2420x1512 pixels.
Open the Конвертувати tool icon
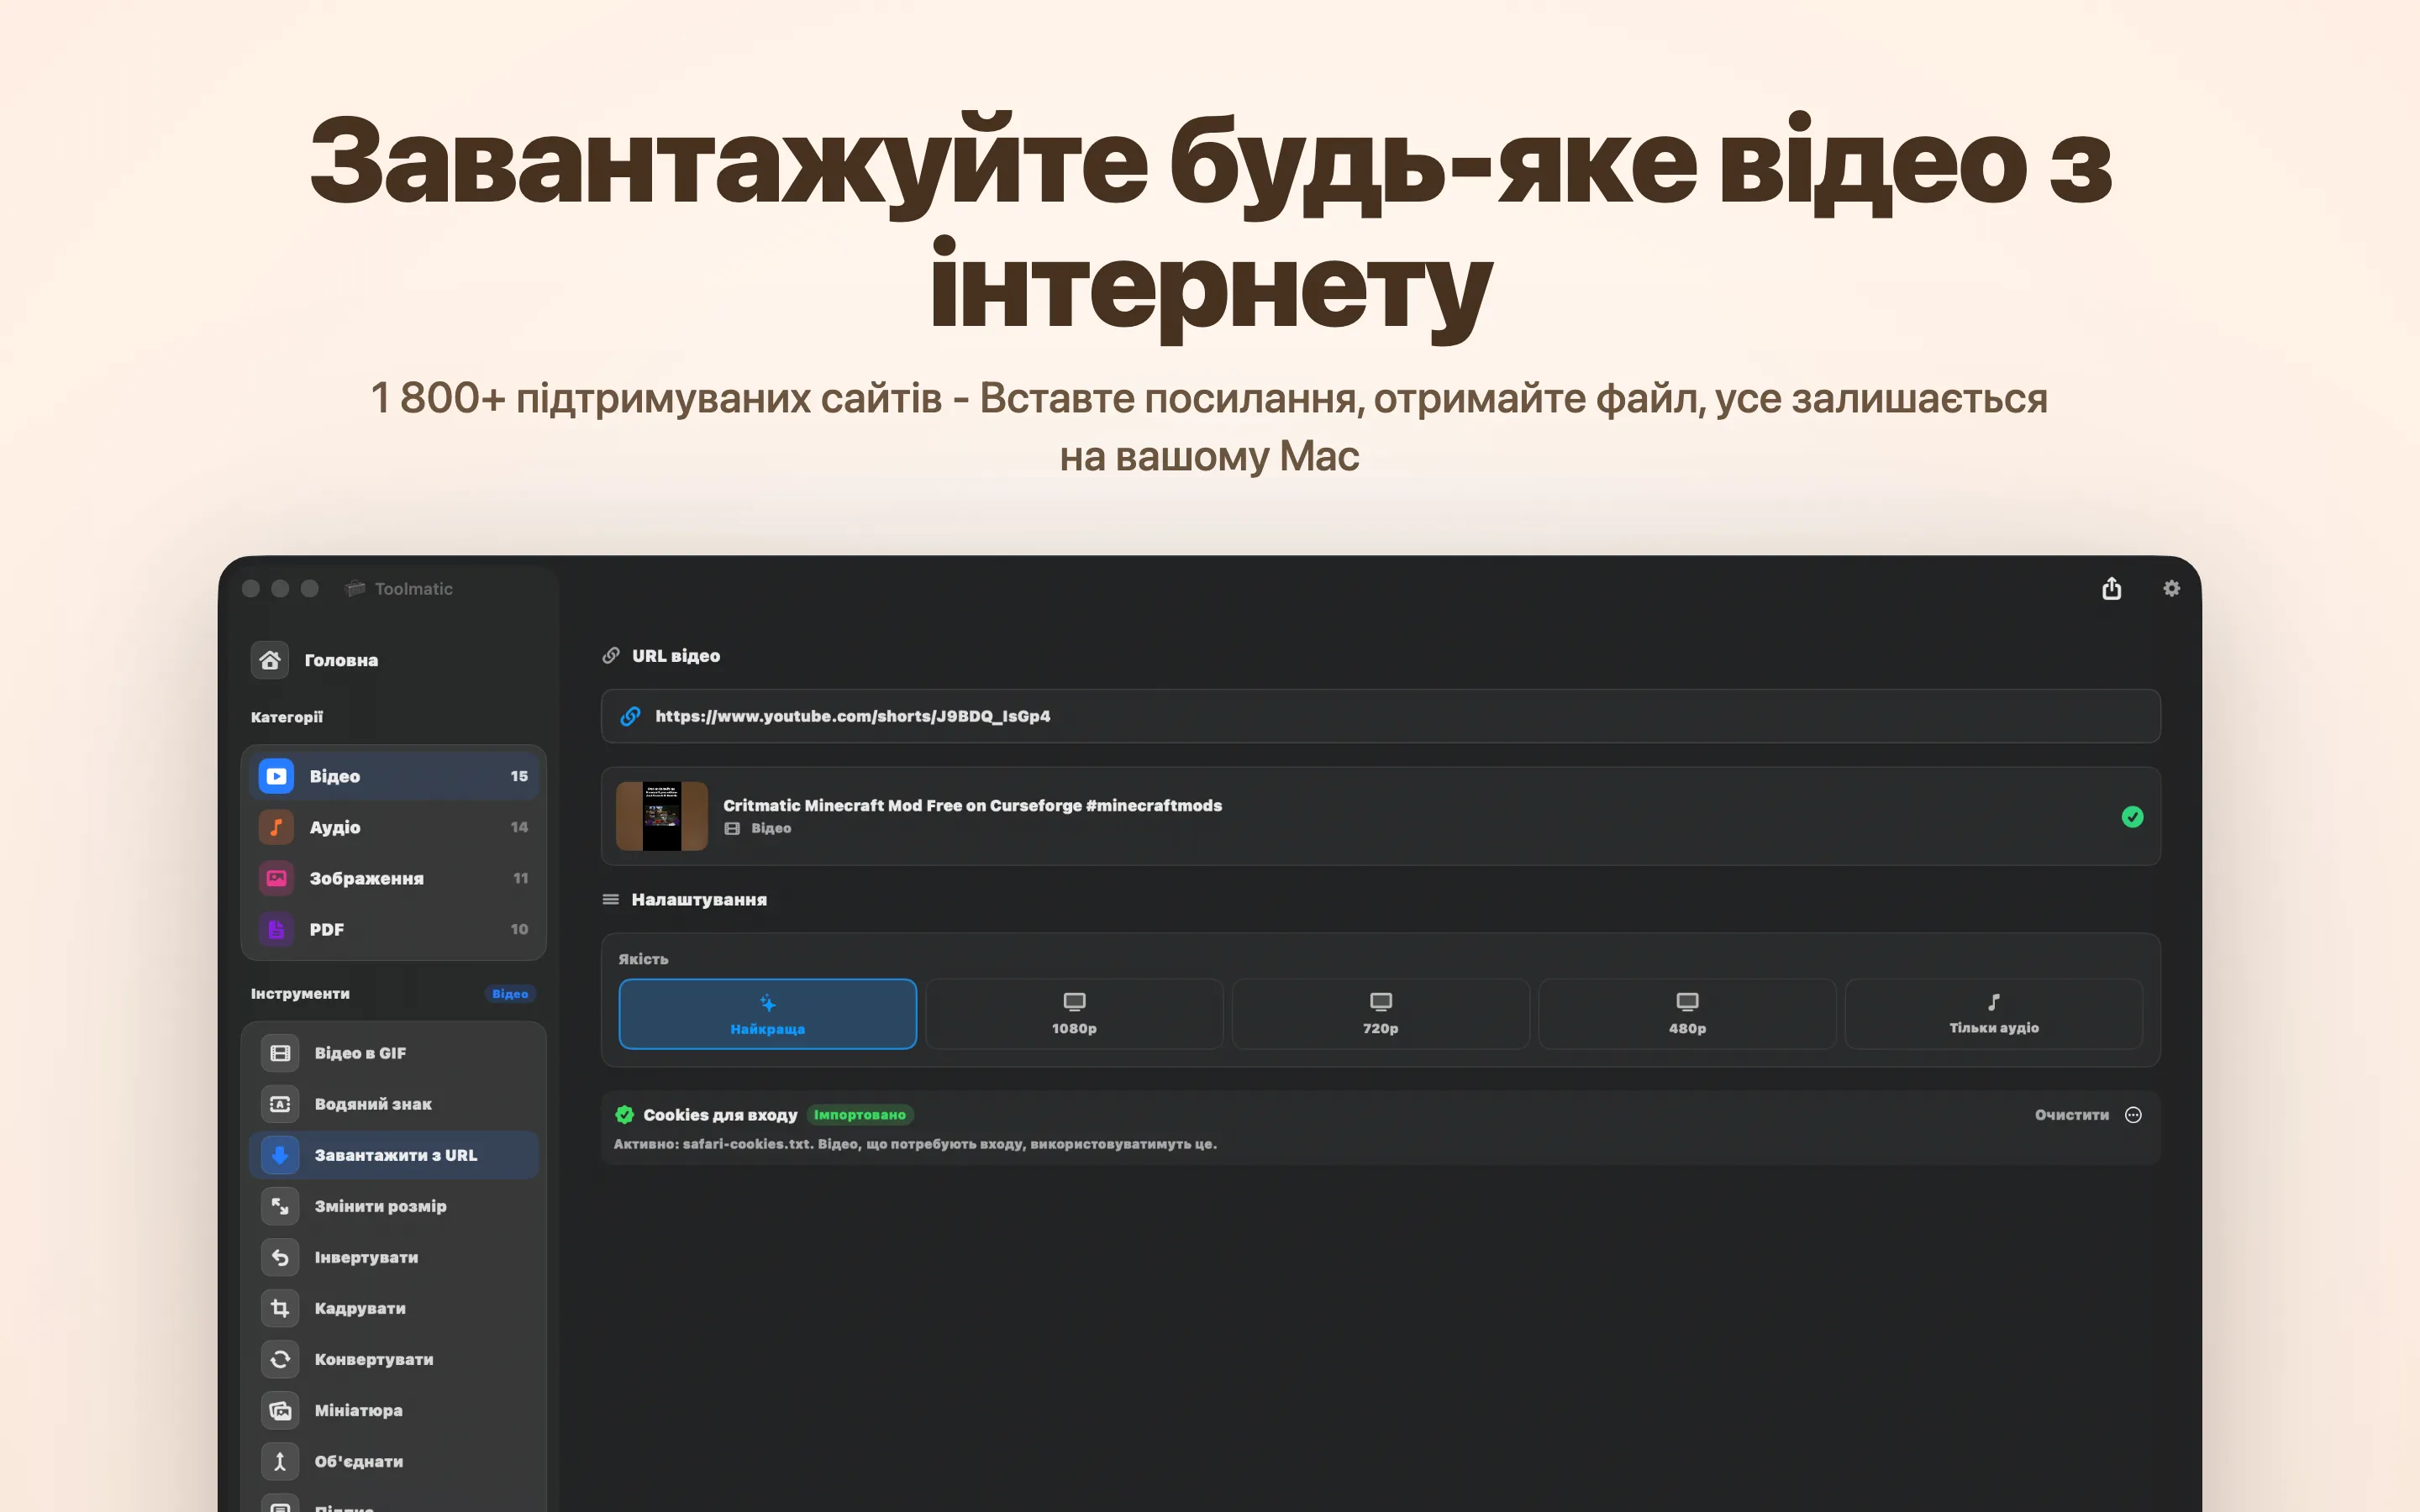click(280, 1359)
